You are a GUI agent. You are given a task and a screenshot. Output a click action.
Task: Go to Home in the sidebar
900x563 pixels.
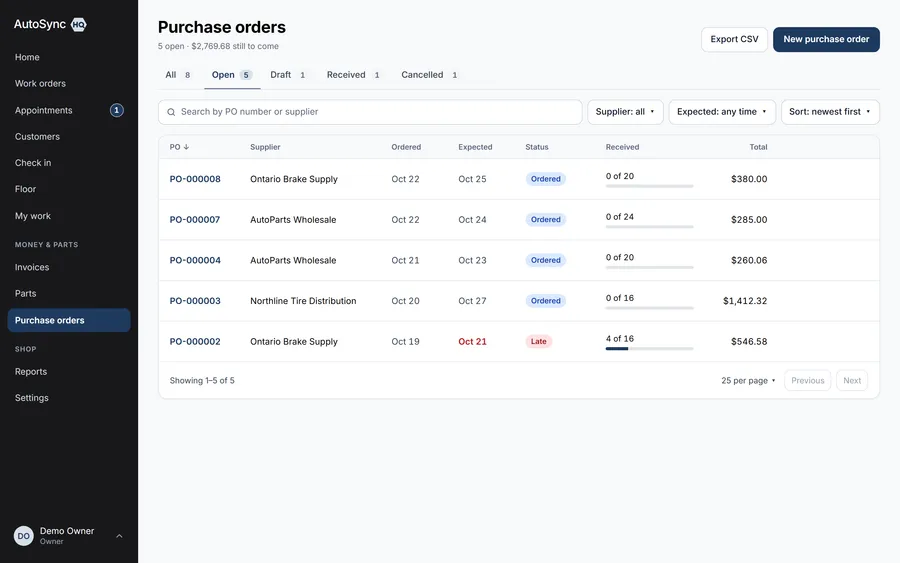(69, 57)
